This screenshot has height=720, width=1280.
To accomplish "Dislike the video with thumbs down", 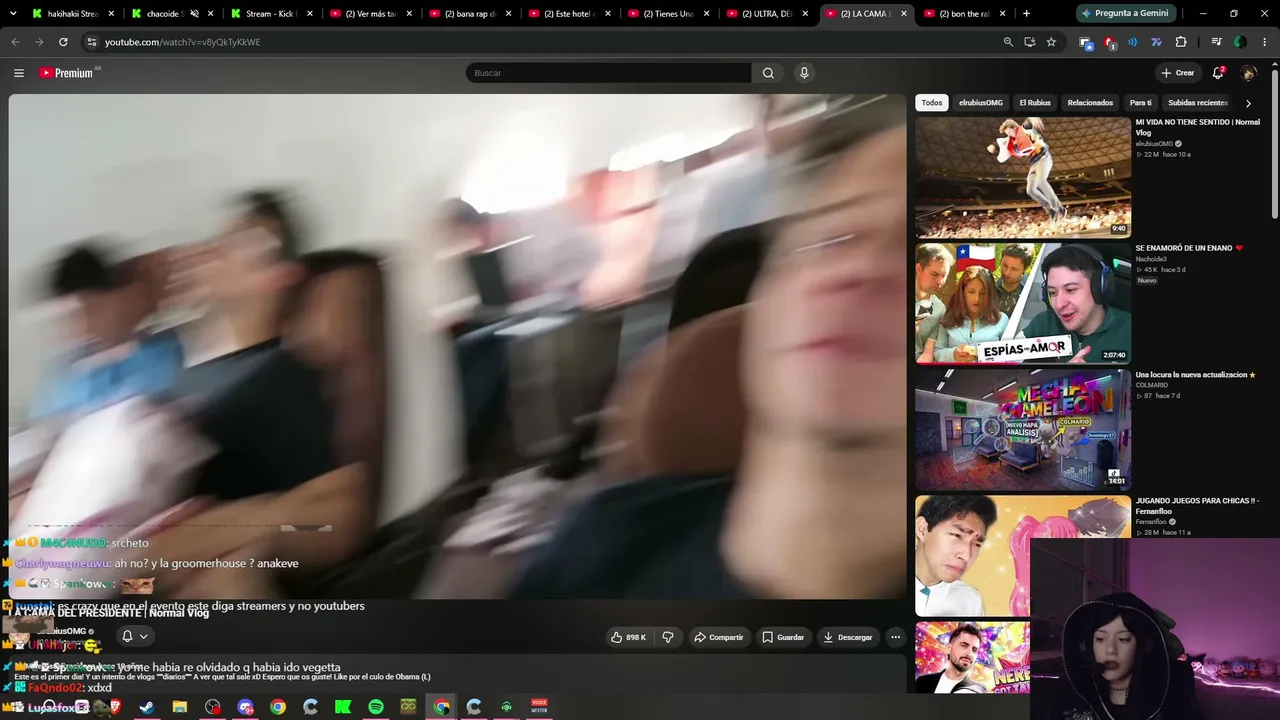I will 668,637.
